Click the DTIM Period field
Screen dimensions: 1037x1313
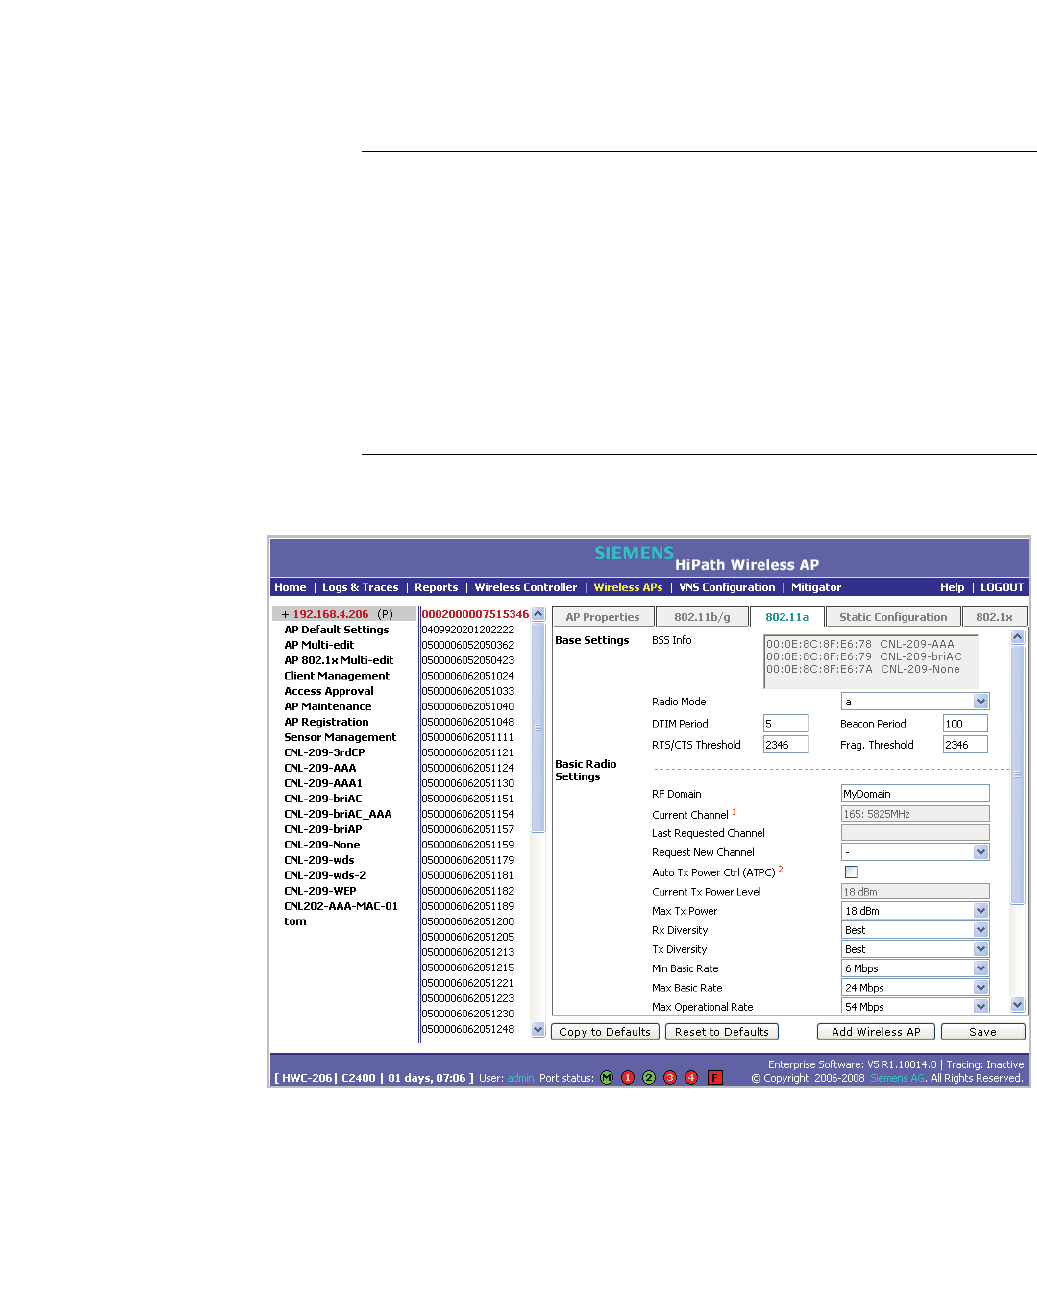click(786, 723)
